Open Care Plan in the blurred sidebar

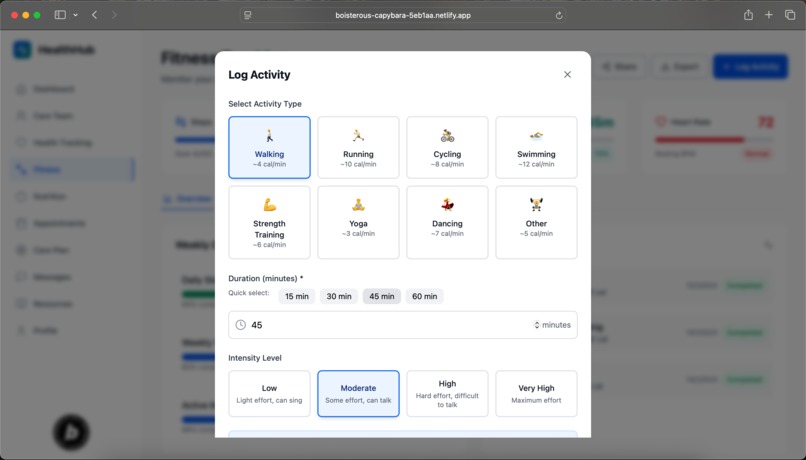72,250
